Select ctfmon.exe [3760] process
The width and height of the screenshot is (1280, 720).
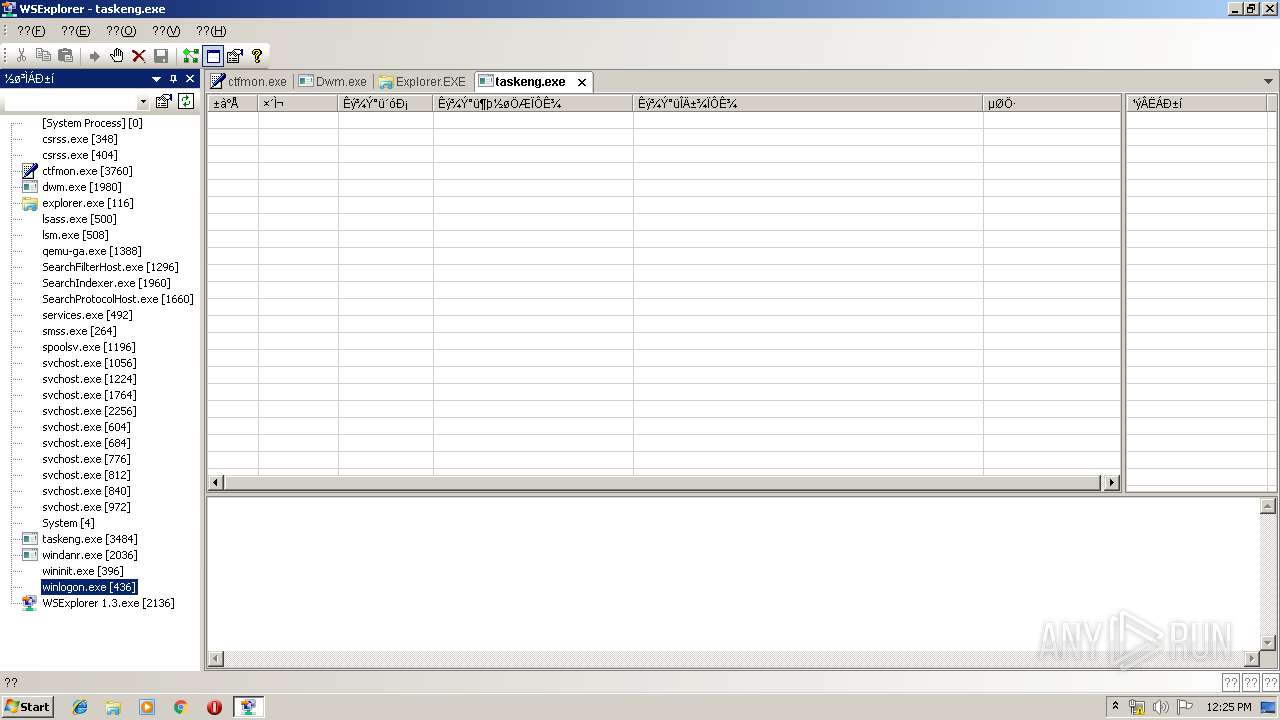(x=87, y=171)
